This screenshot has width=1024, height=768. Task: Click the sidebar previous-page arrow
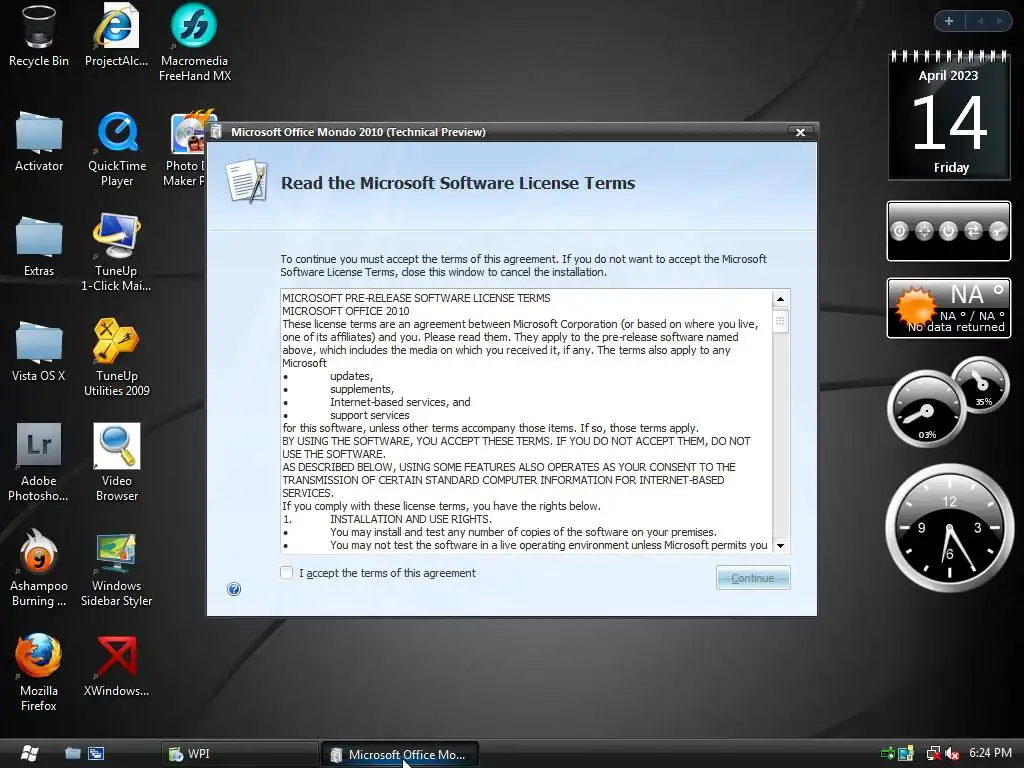[x=980, y=21]
